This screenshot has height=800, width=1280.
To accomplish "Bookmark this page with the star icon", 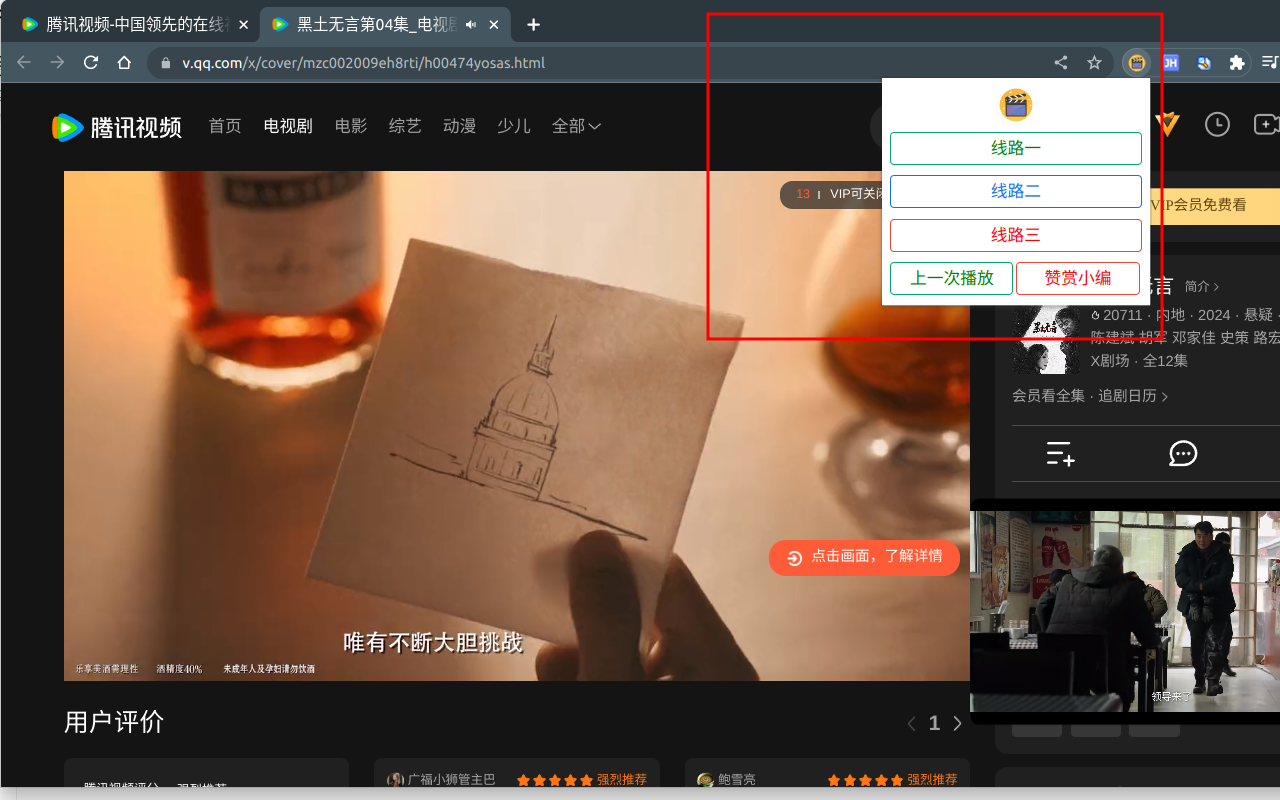I will [x=1094, y=62].
